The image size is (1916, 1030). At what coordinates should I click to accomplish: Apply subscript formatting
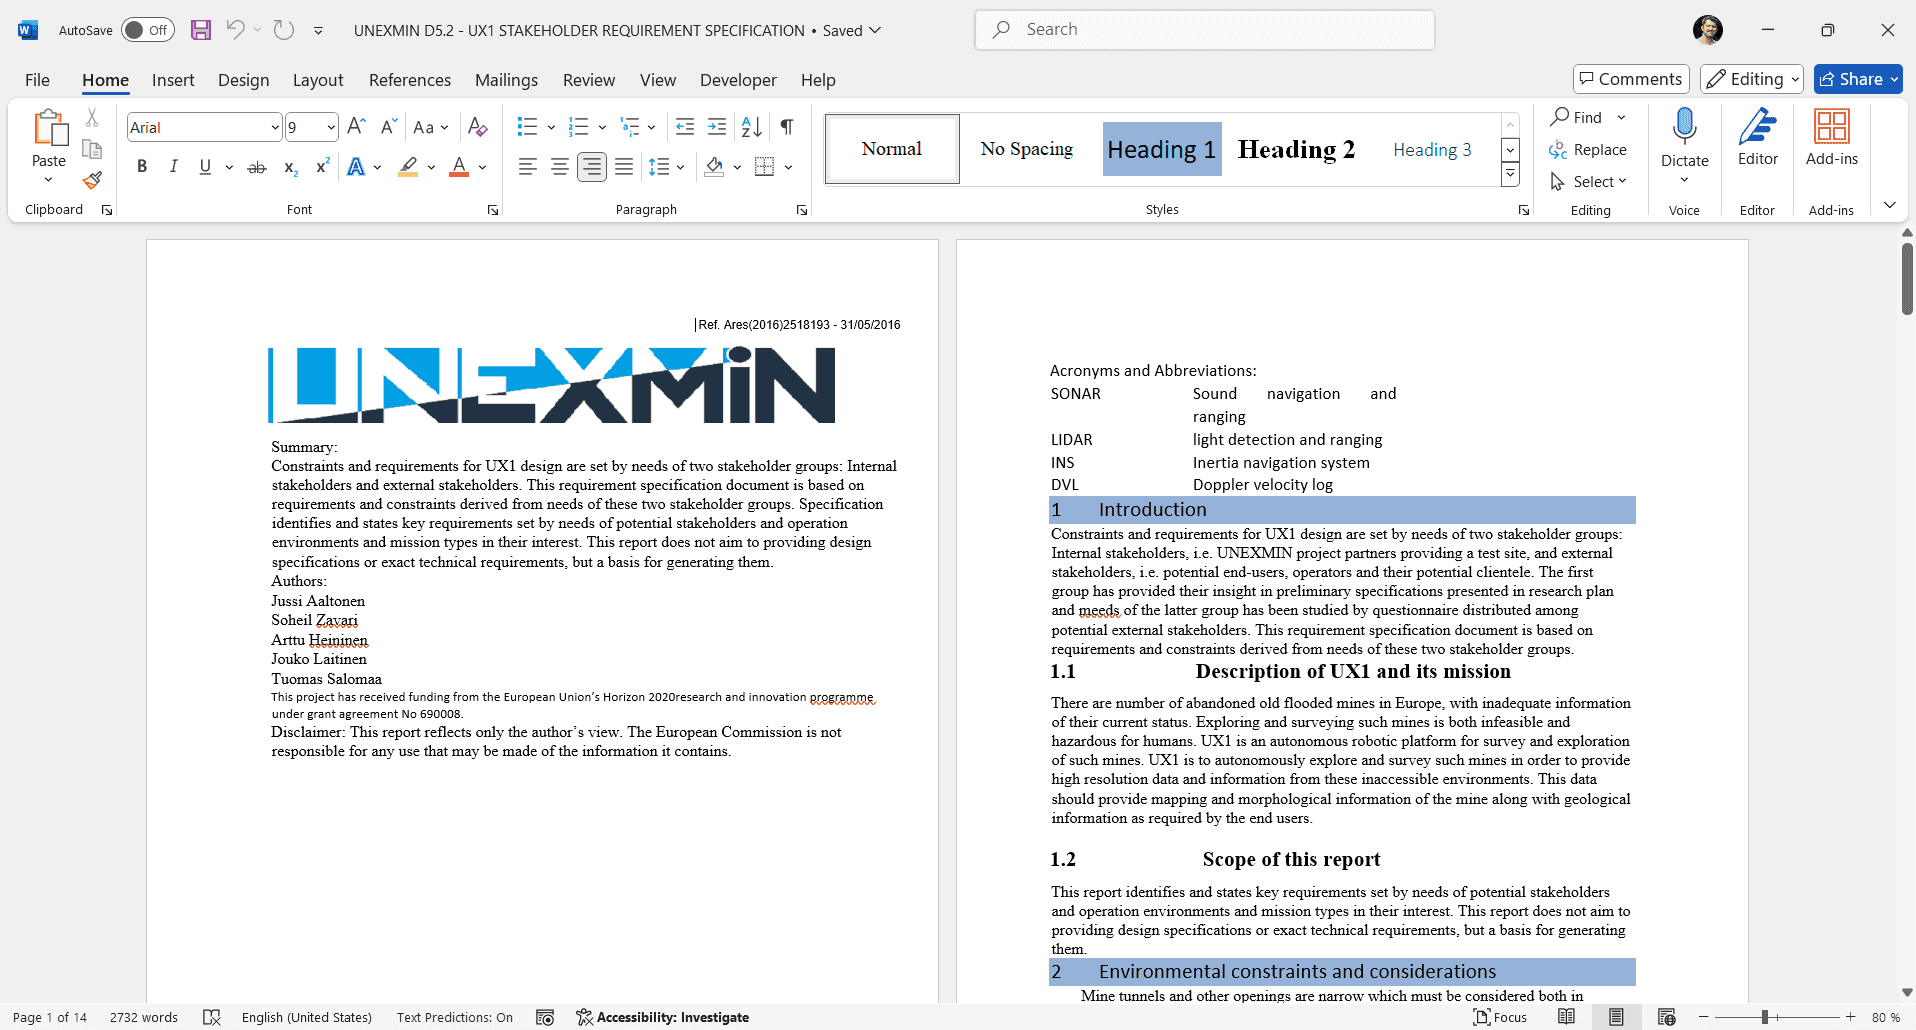coord(290,167)
